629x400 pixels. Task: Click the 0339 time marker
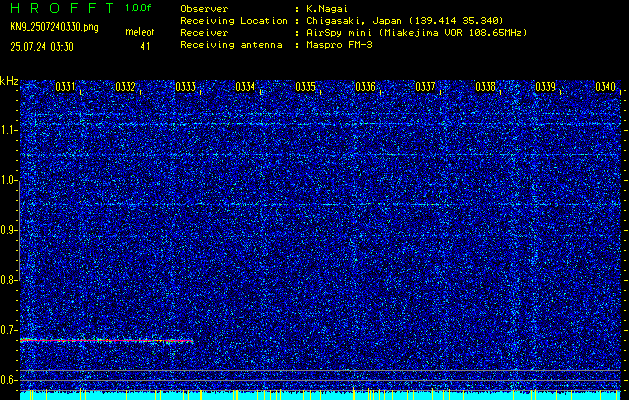tap(546, 87)
